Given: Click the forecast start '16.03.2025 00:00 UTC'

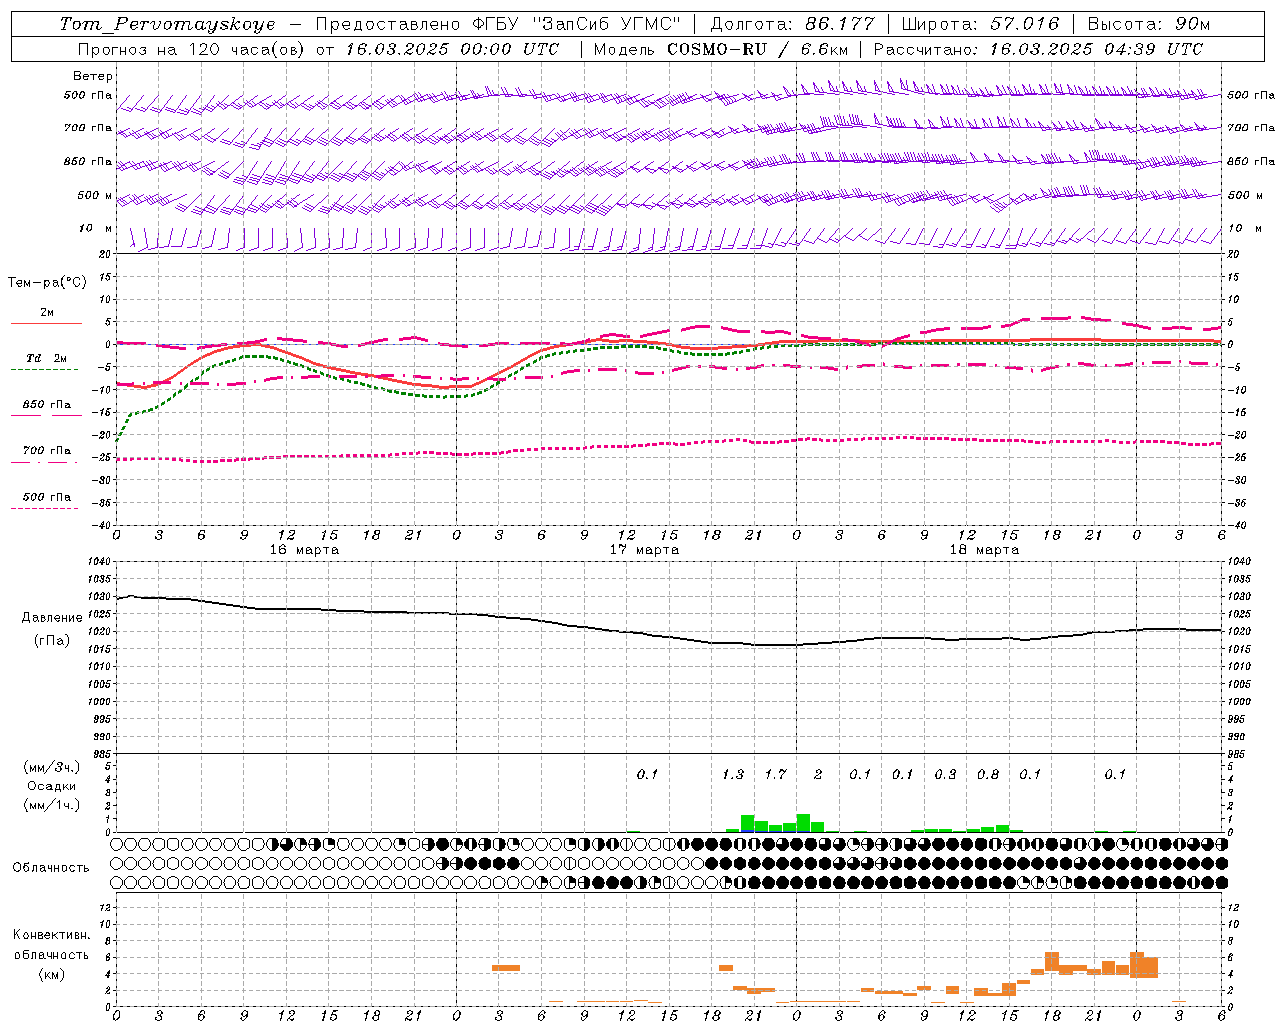Looking at the screenshot, I should [x=452, y=49].
